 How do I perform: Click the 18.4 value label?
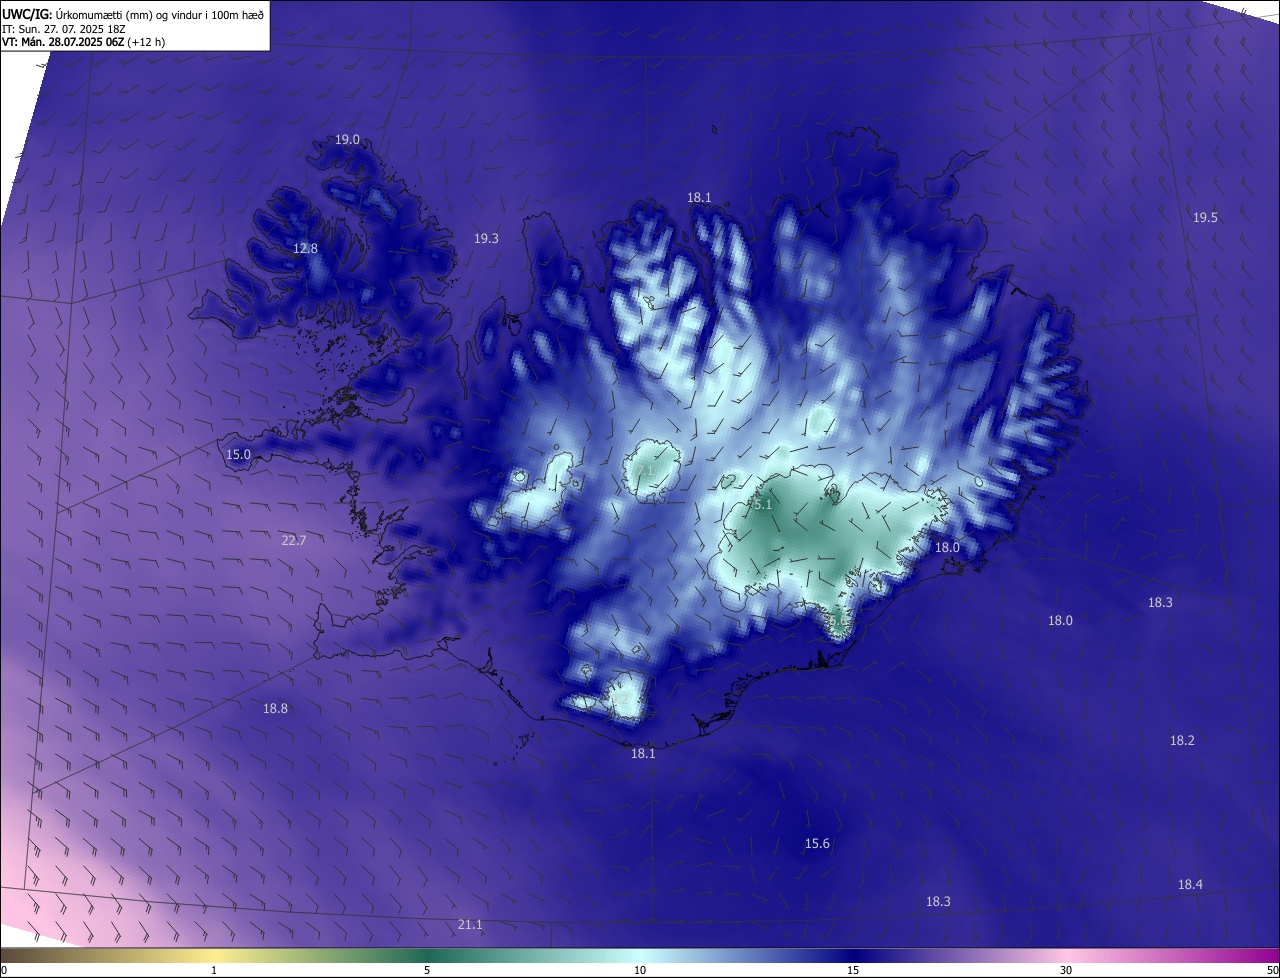pos(1190,884)
